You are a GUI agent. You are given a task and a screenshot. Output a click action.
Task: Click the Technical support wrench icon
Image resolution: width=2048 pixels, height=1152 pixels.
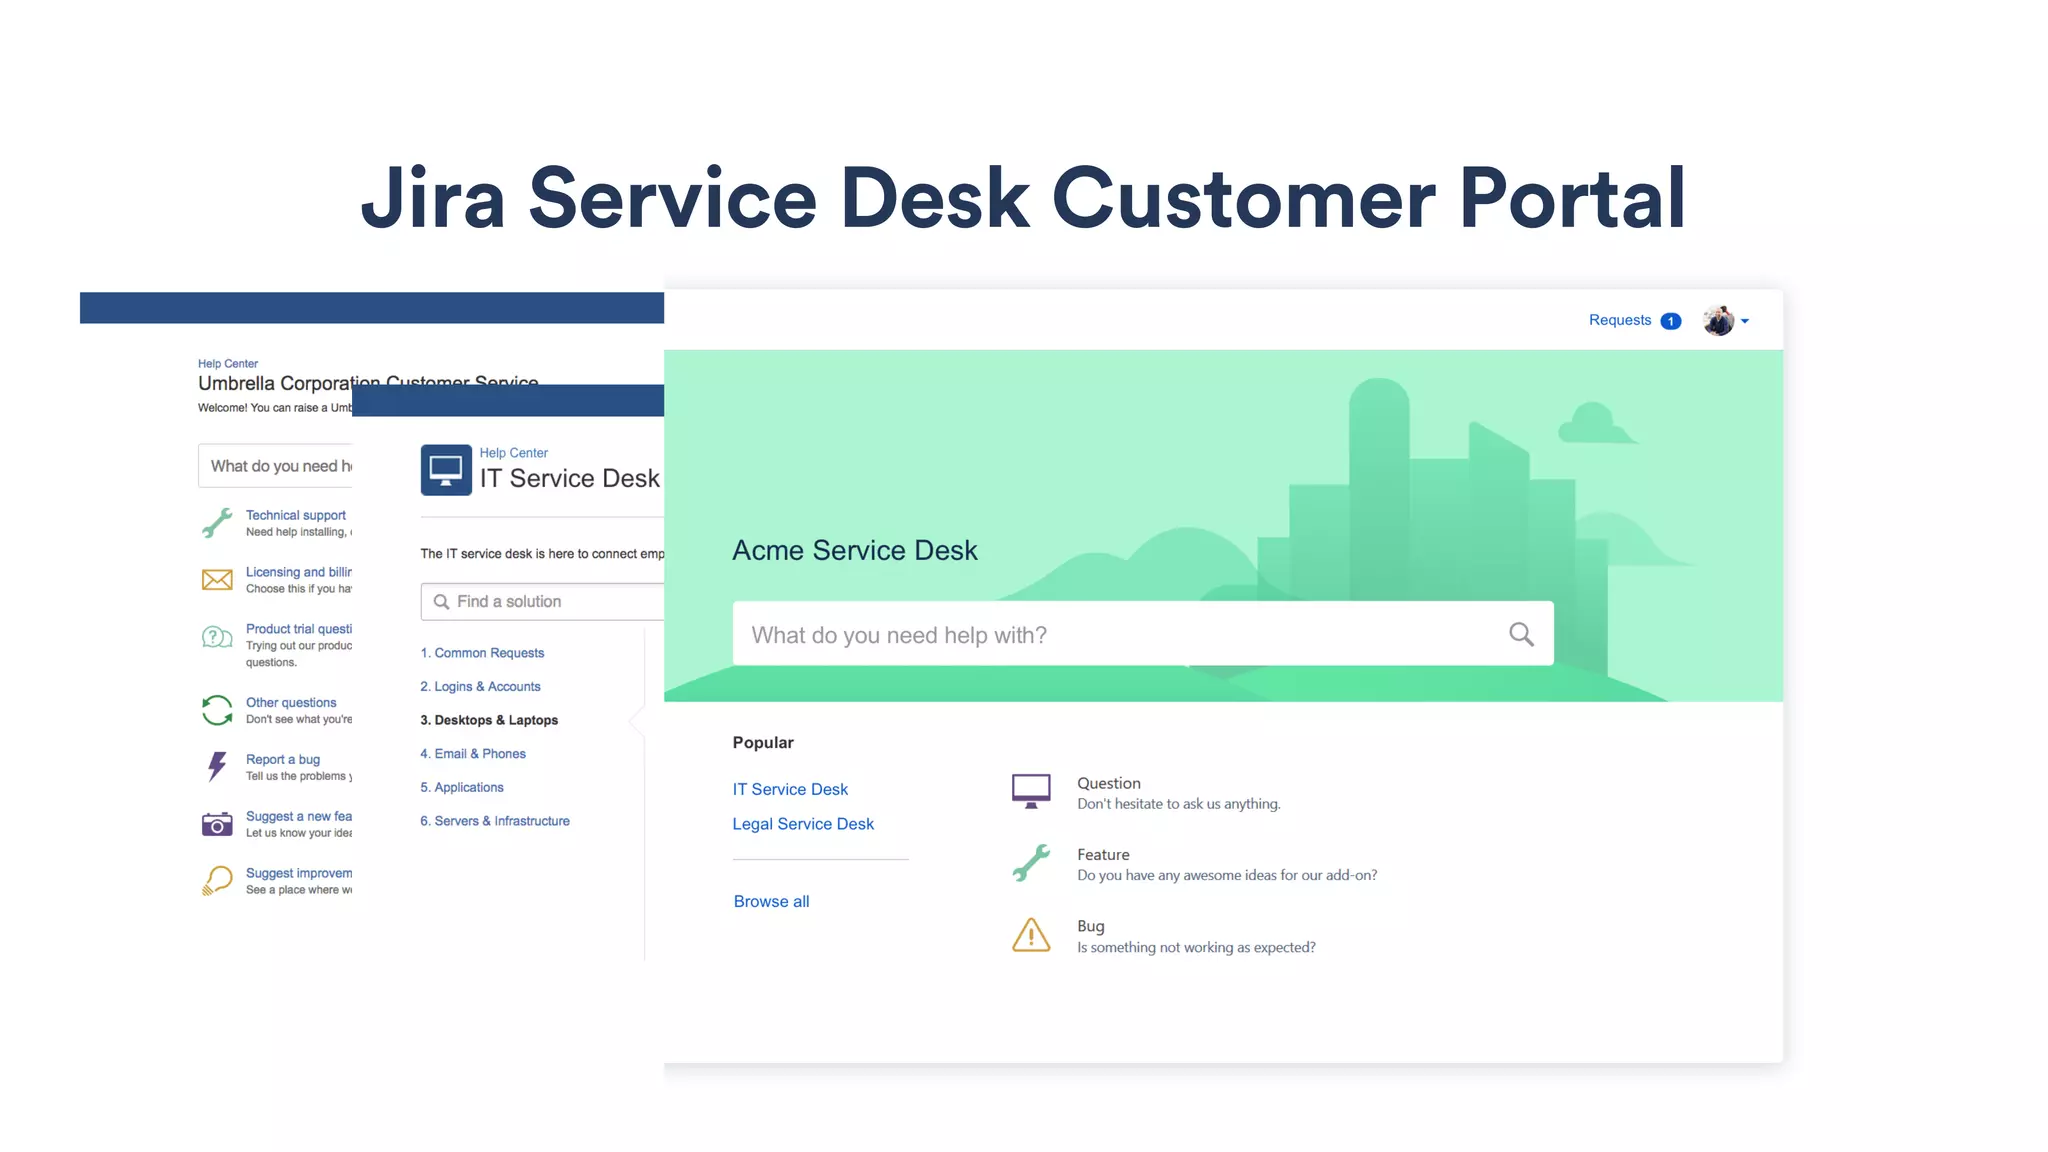[217, 523]
